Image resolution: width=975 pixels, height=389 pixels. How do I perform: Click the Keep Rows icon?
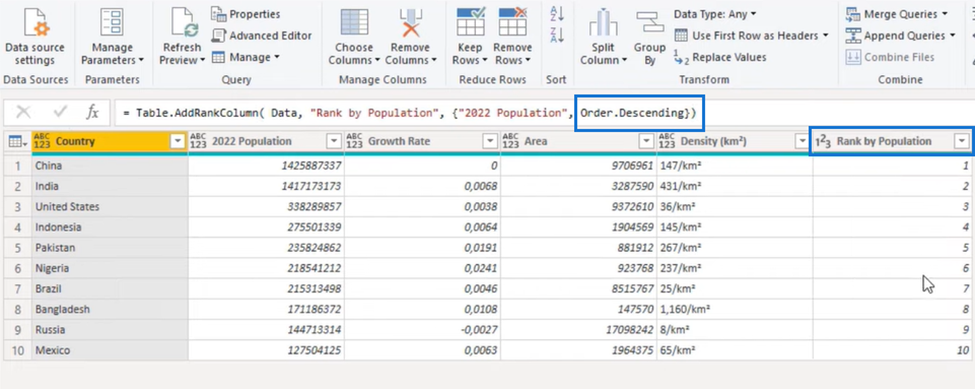click(x=471, y=21)
